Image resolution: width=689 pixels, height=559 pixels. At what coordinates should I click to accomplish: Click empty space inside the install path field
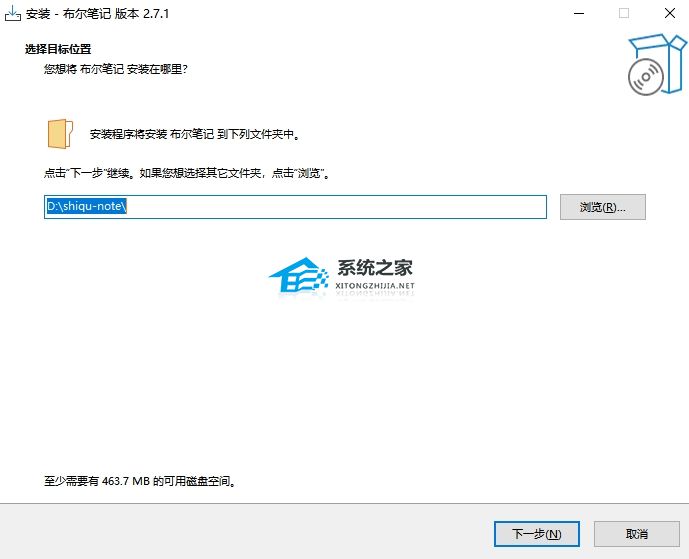pos(336,207)
